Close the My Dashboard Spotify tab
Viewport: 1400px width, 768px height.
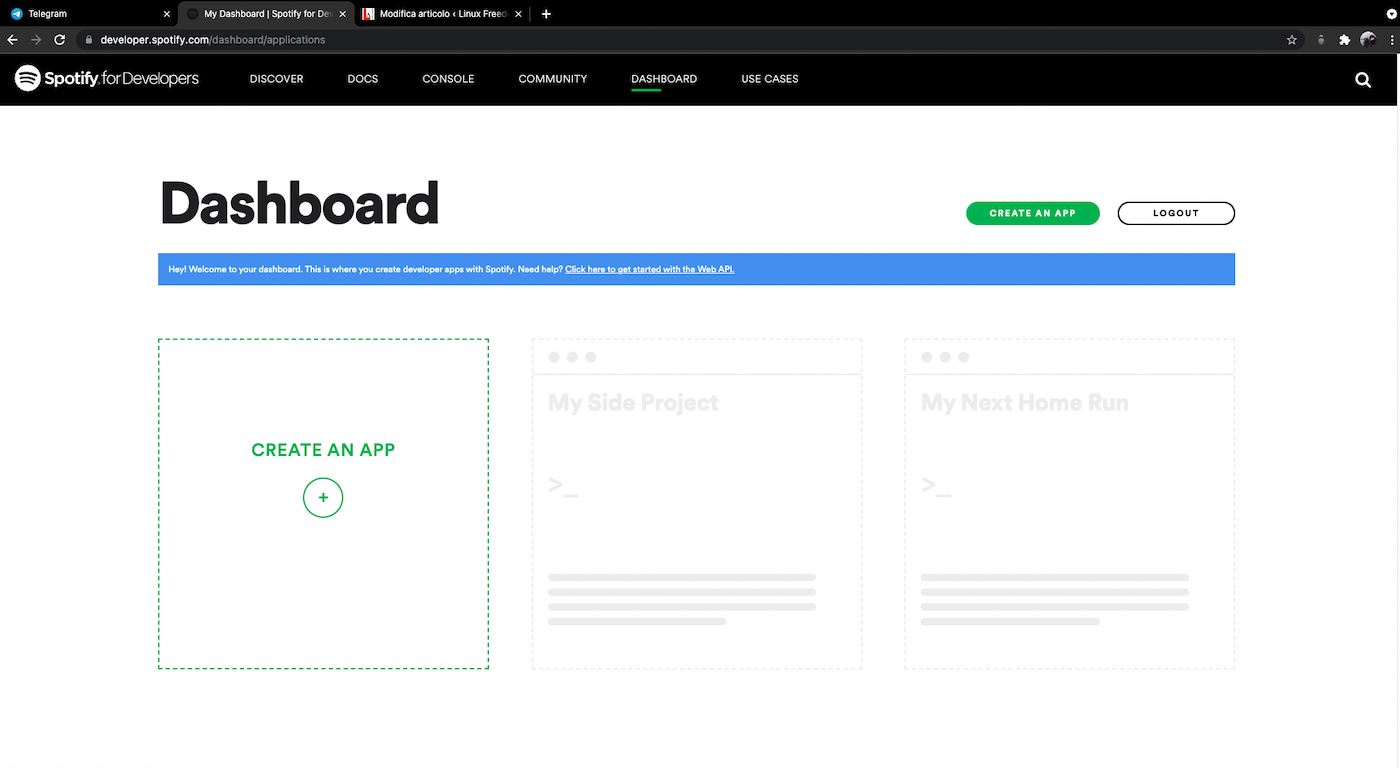pos(343,14)
